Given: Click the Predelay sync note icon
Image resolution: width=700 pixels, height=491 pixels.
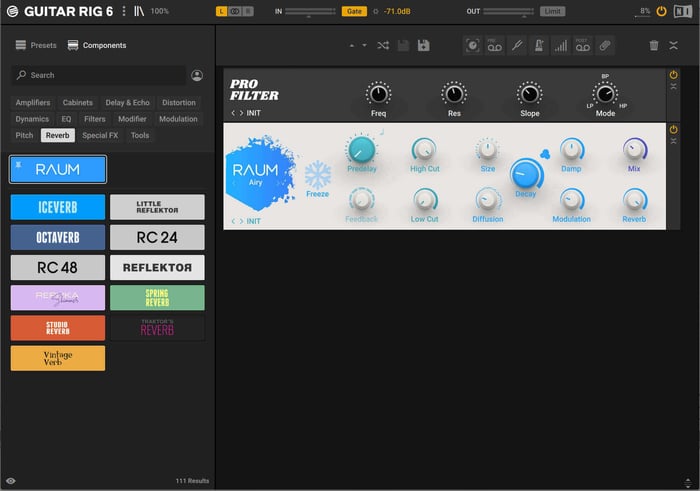Looking at the screenshot, I should pyautogui.click(x=382, y=132).
